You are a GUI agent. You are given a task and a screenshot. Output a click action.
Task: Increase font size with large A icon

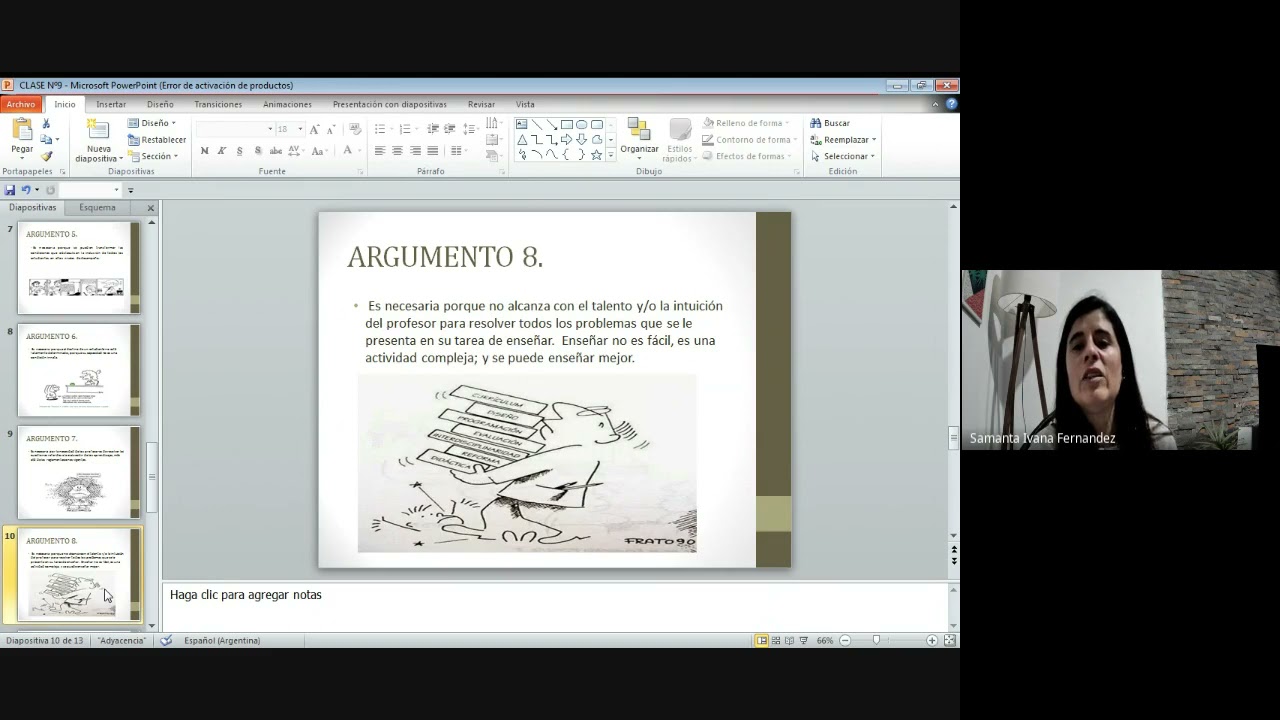coord(314,129)
